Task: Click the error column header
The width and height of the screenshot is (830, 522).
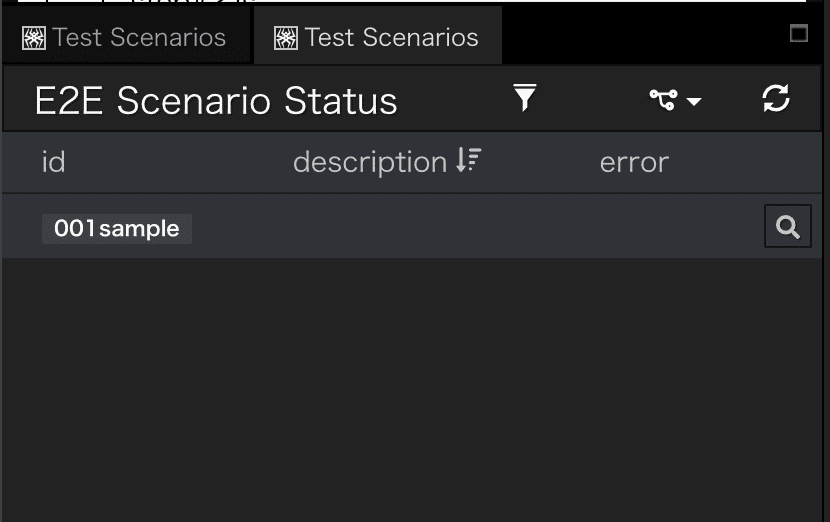Action: [x=634, y=163]
